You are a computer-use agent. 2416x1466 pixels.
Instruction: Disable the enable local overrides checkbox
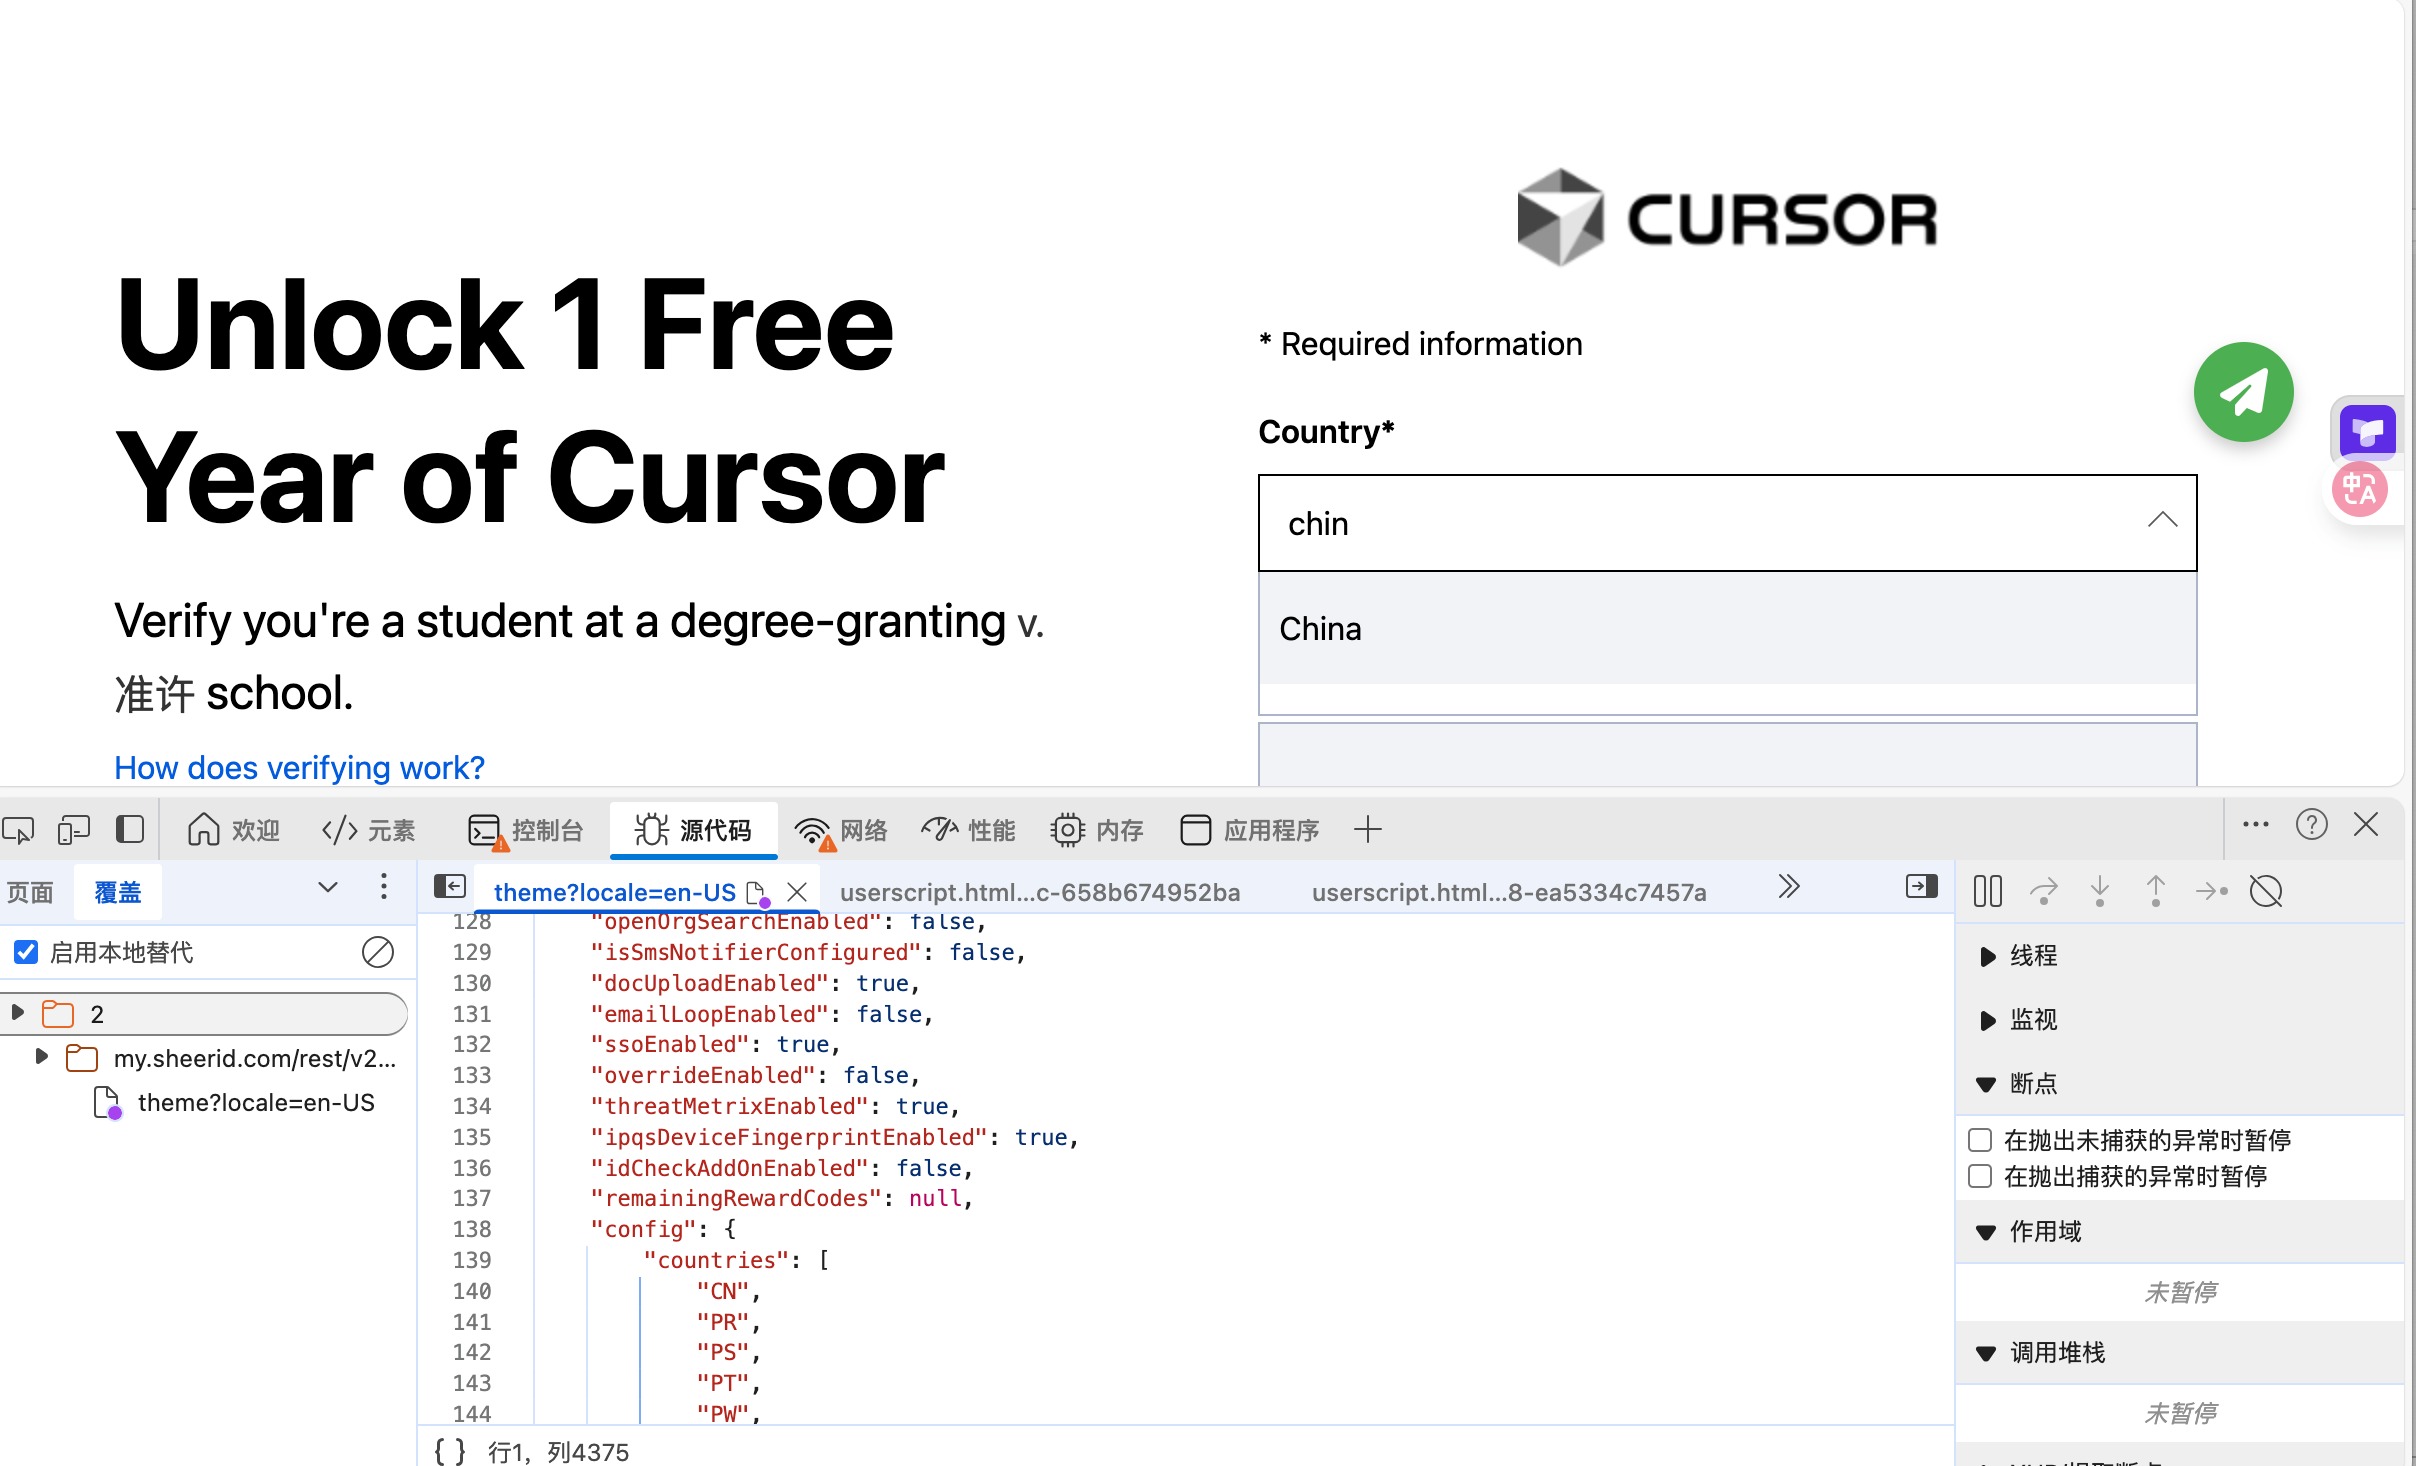click(27, 952)
